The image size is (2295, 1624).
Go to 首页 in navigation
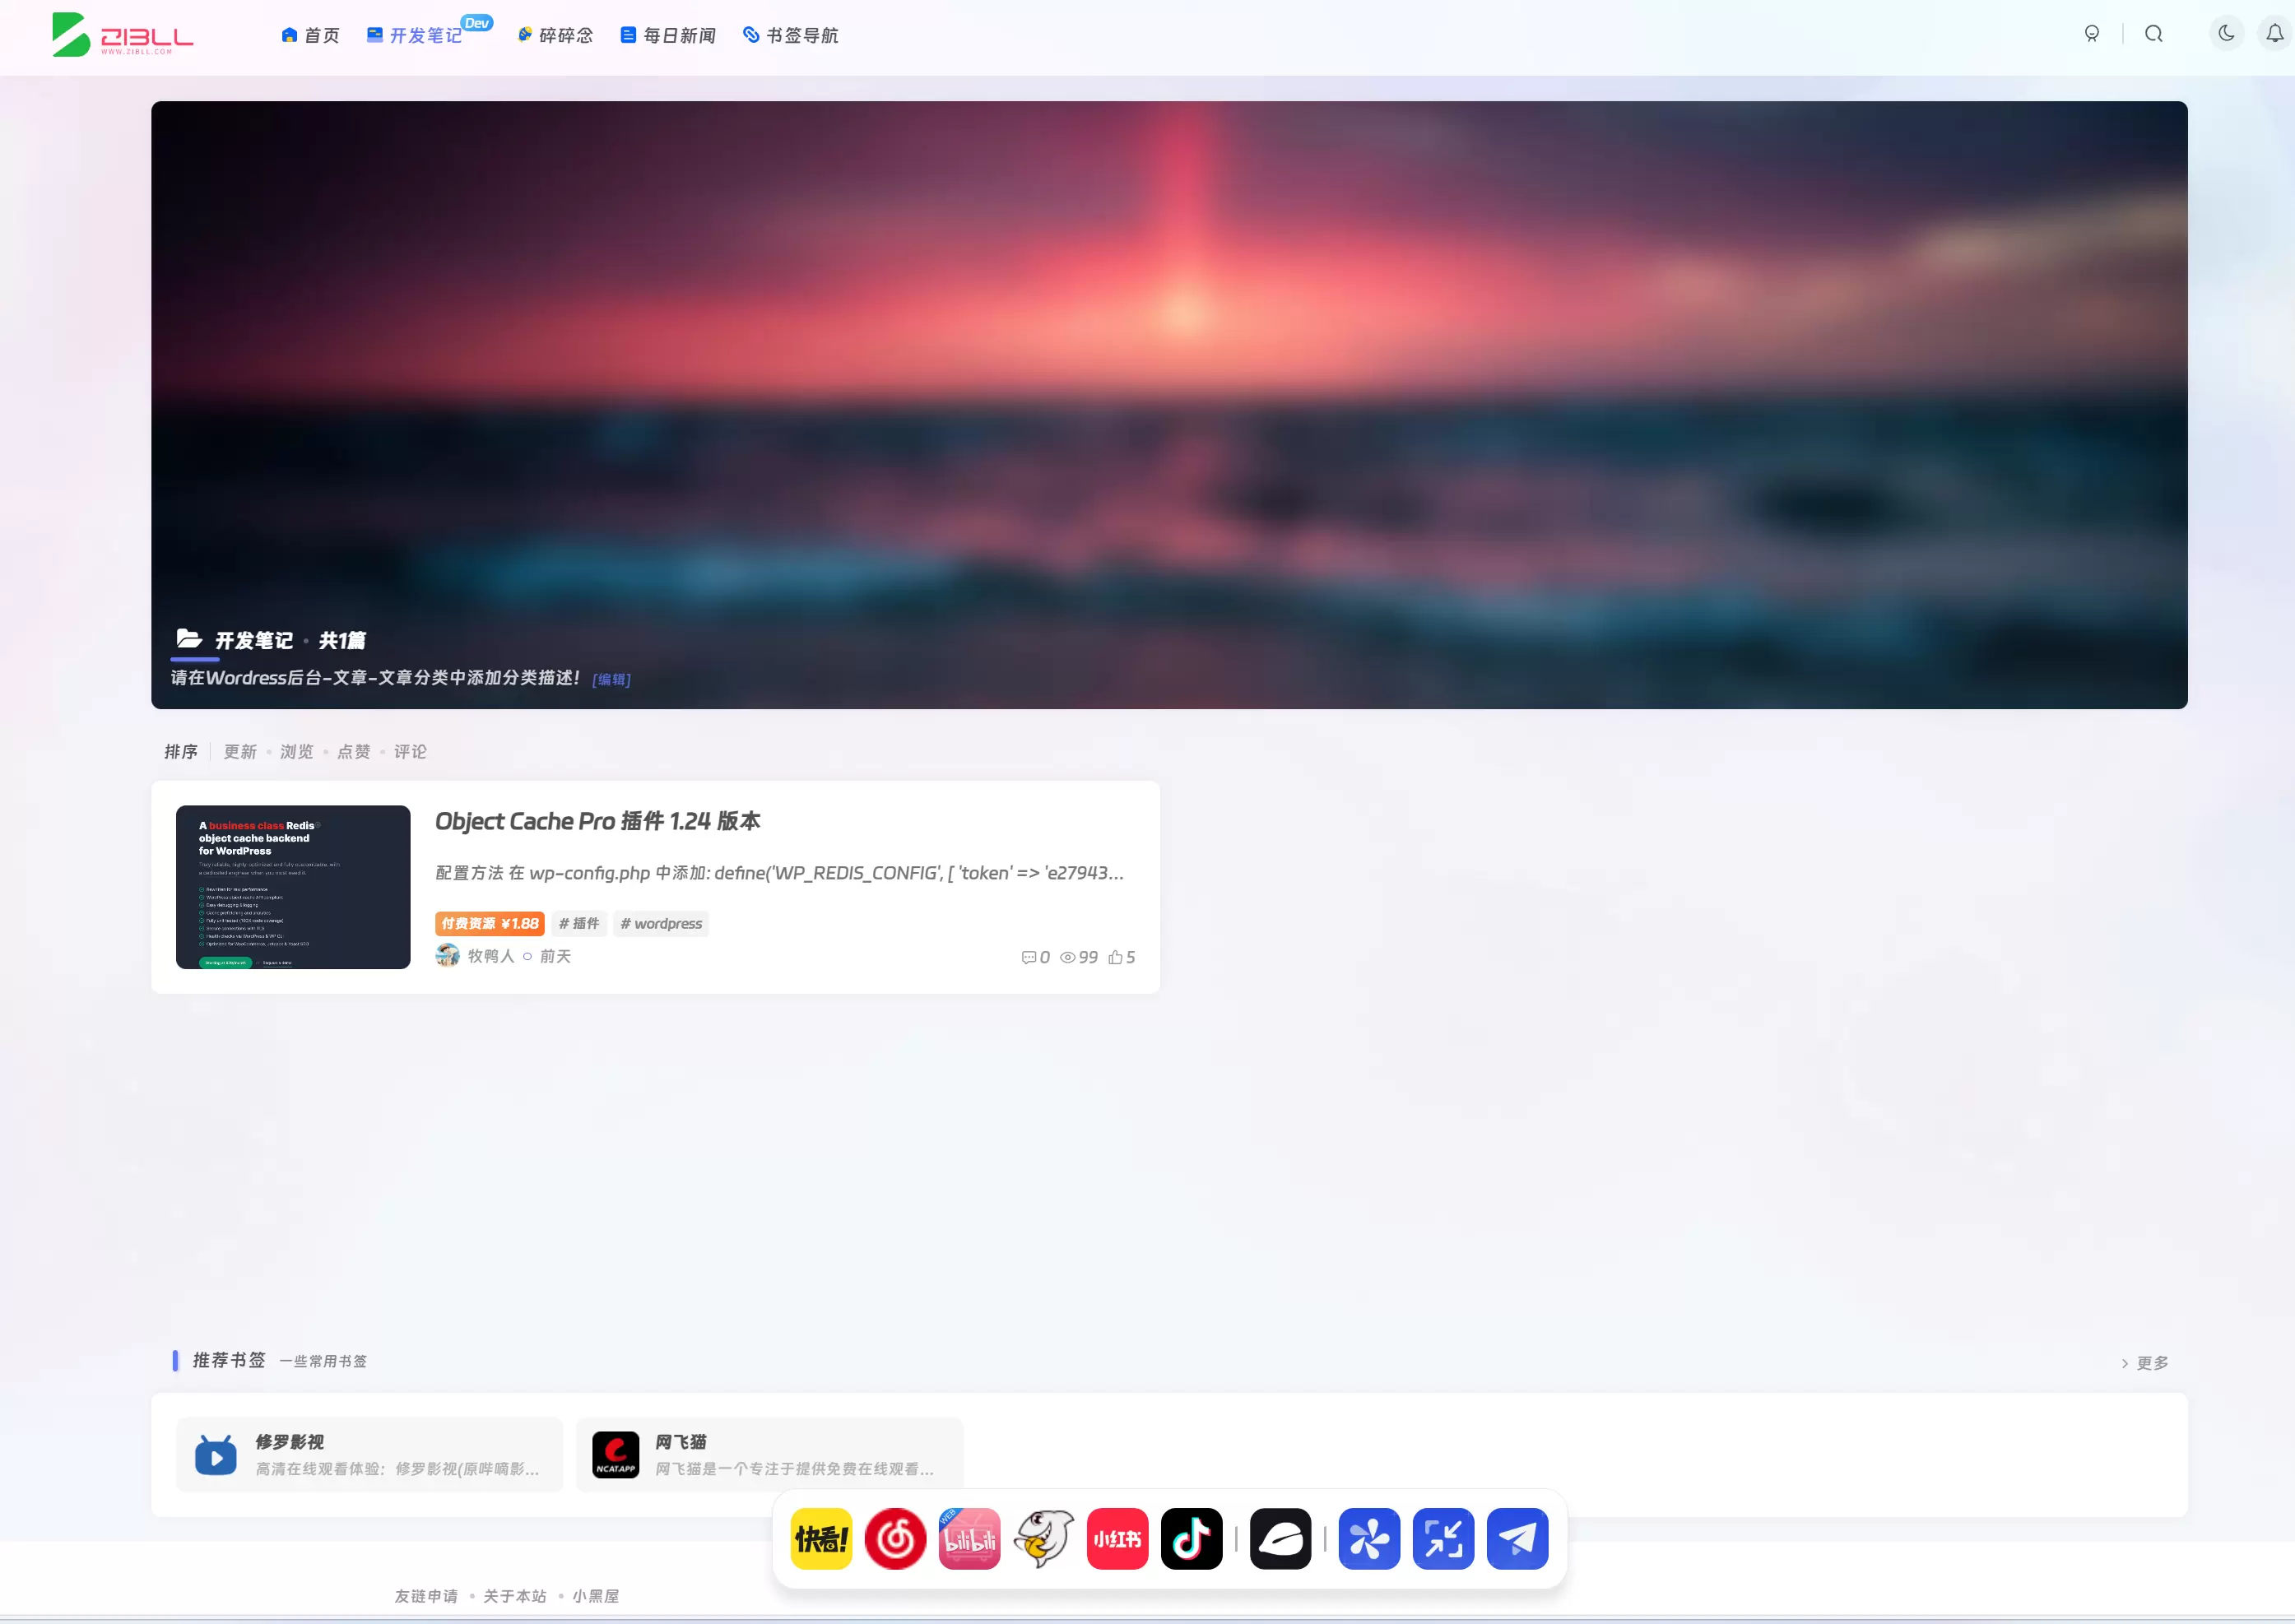(311, 35)
